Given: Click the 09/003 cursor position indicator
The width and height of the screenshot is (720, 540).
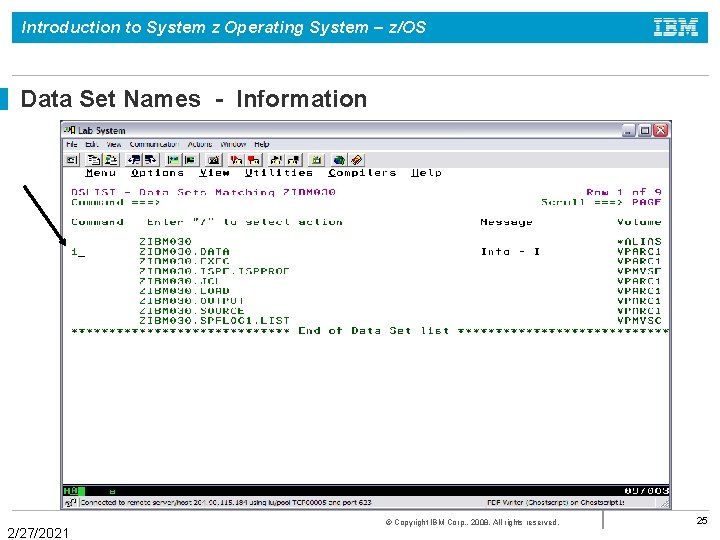Looking at the screenshot, I should click(647, 491).
